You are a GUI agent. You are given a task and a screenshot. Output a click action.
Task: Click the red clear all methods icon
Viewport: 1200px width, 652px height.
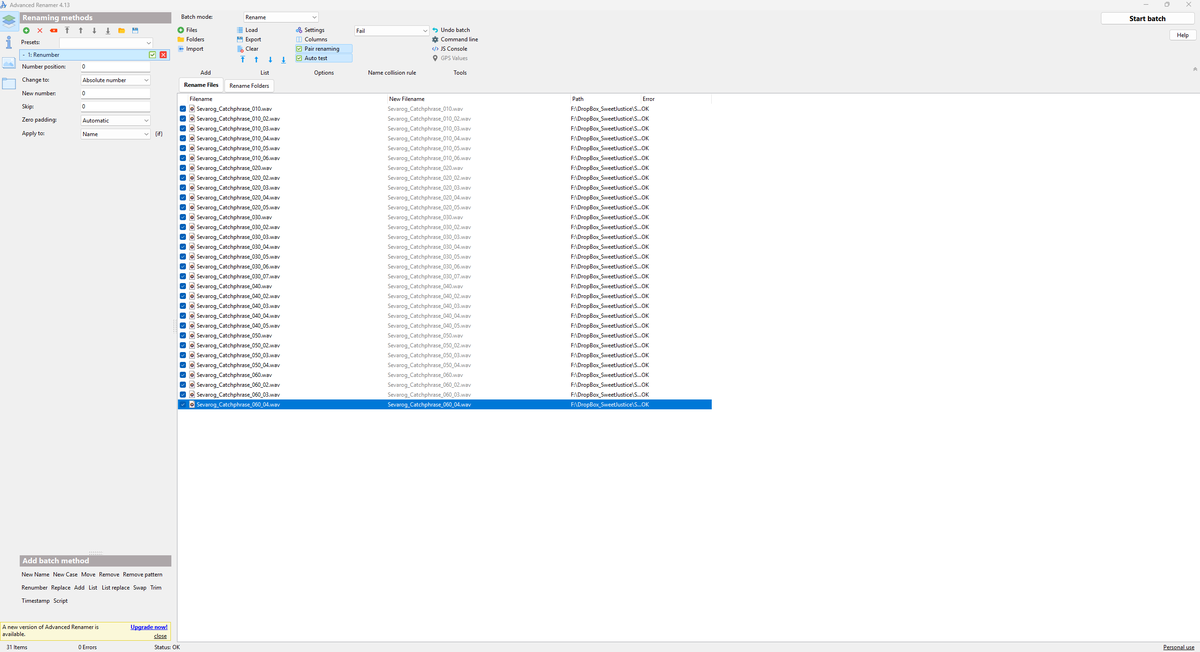pos(54,30)
